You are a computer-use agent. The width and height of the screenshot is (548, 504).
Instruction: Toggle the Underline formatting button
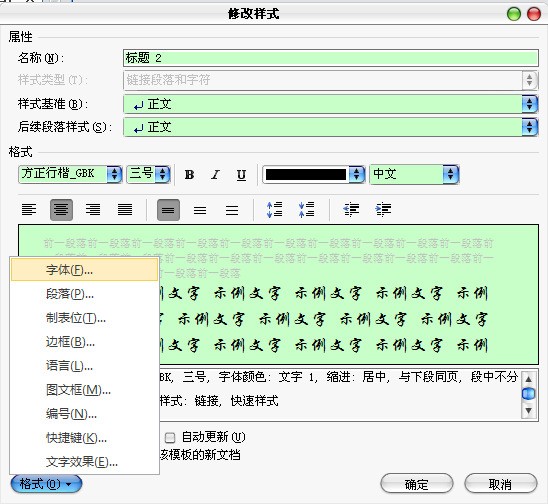point(241,175)
